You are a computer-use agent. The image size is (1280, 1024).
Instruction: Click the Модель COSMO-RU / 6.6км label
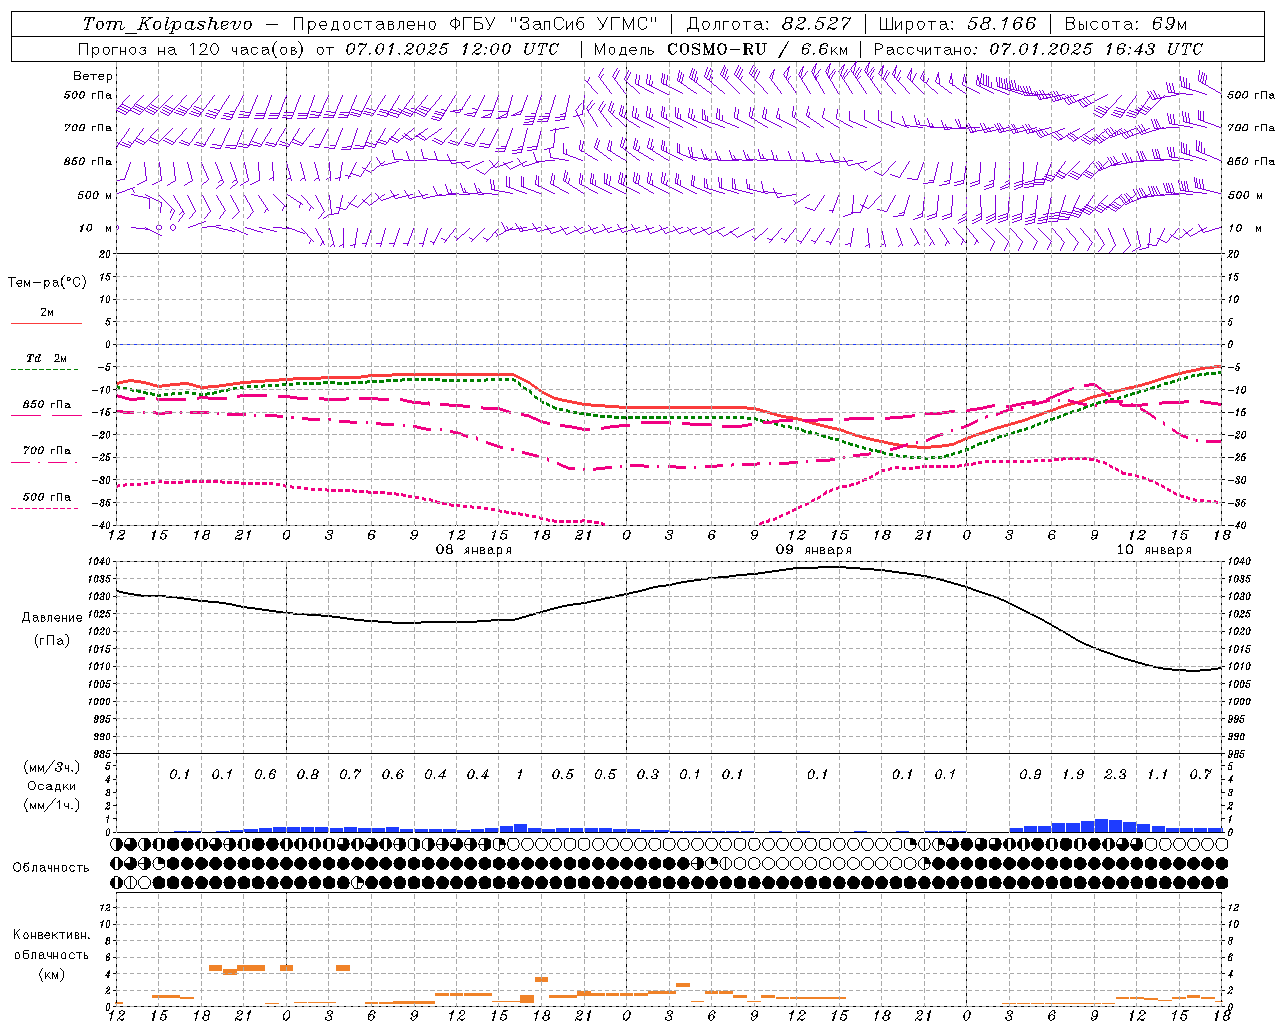[x=721, y=49]
